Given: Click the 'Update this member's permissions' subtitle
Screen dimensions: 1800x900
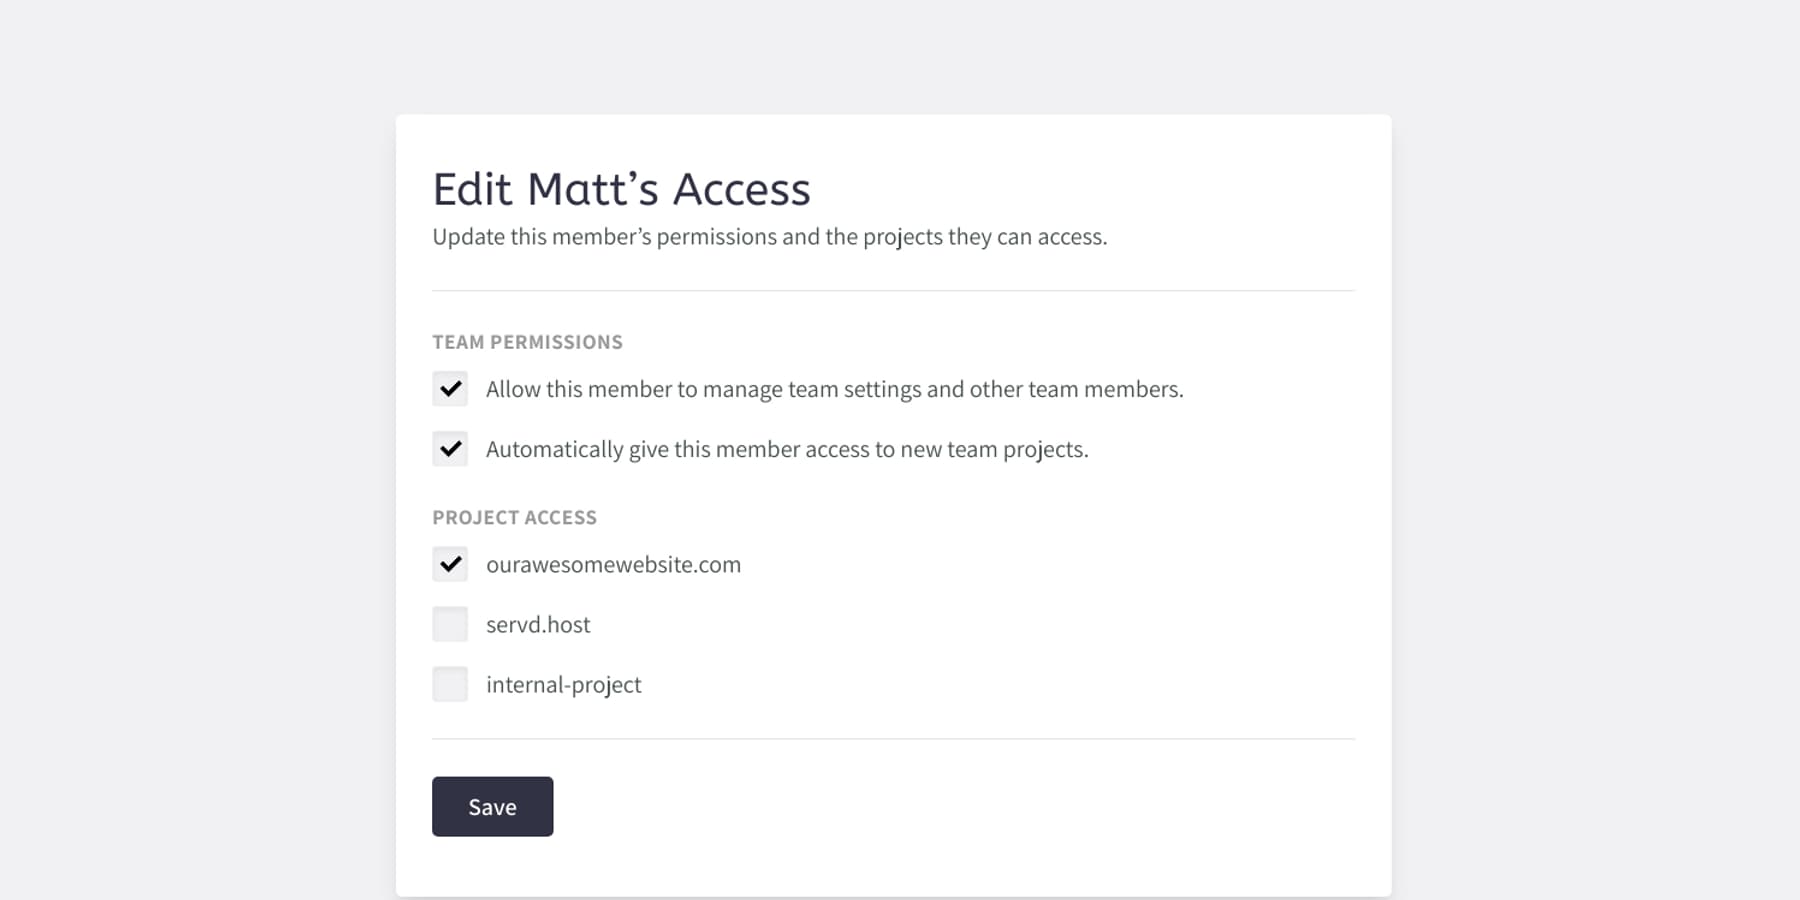Looking at the screenshot, I should pos(770,237).
